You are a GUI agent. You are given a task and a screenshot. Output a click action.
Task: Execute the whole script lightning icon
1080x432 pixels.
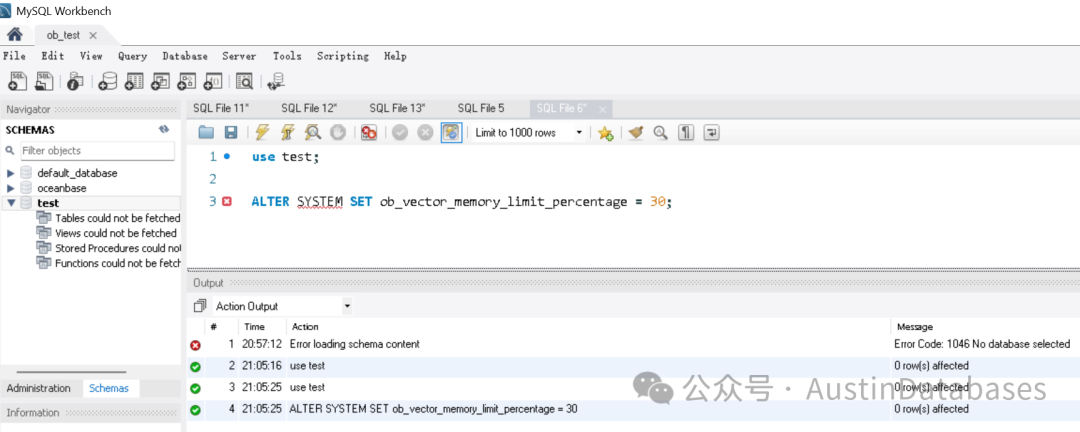pos(262,133)
